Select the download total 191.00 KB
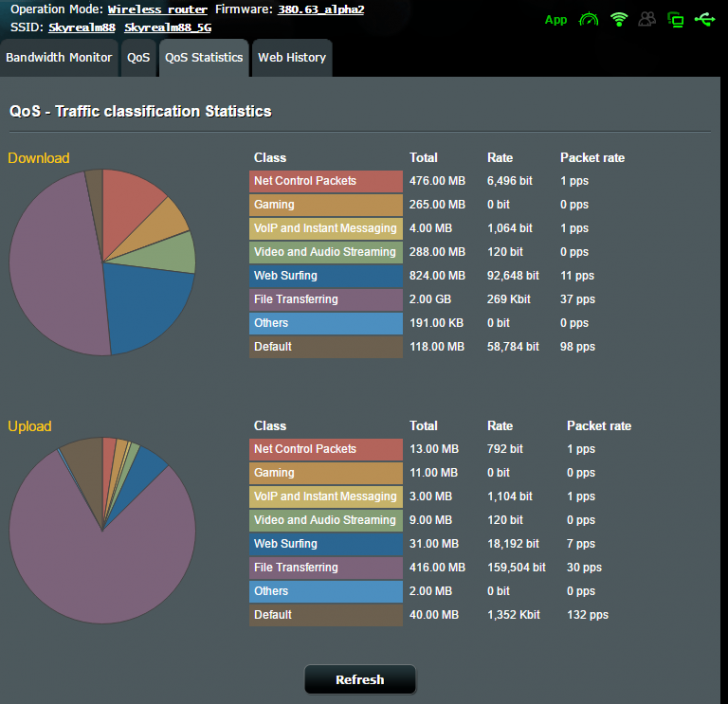 [436, 323]
